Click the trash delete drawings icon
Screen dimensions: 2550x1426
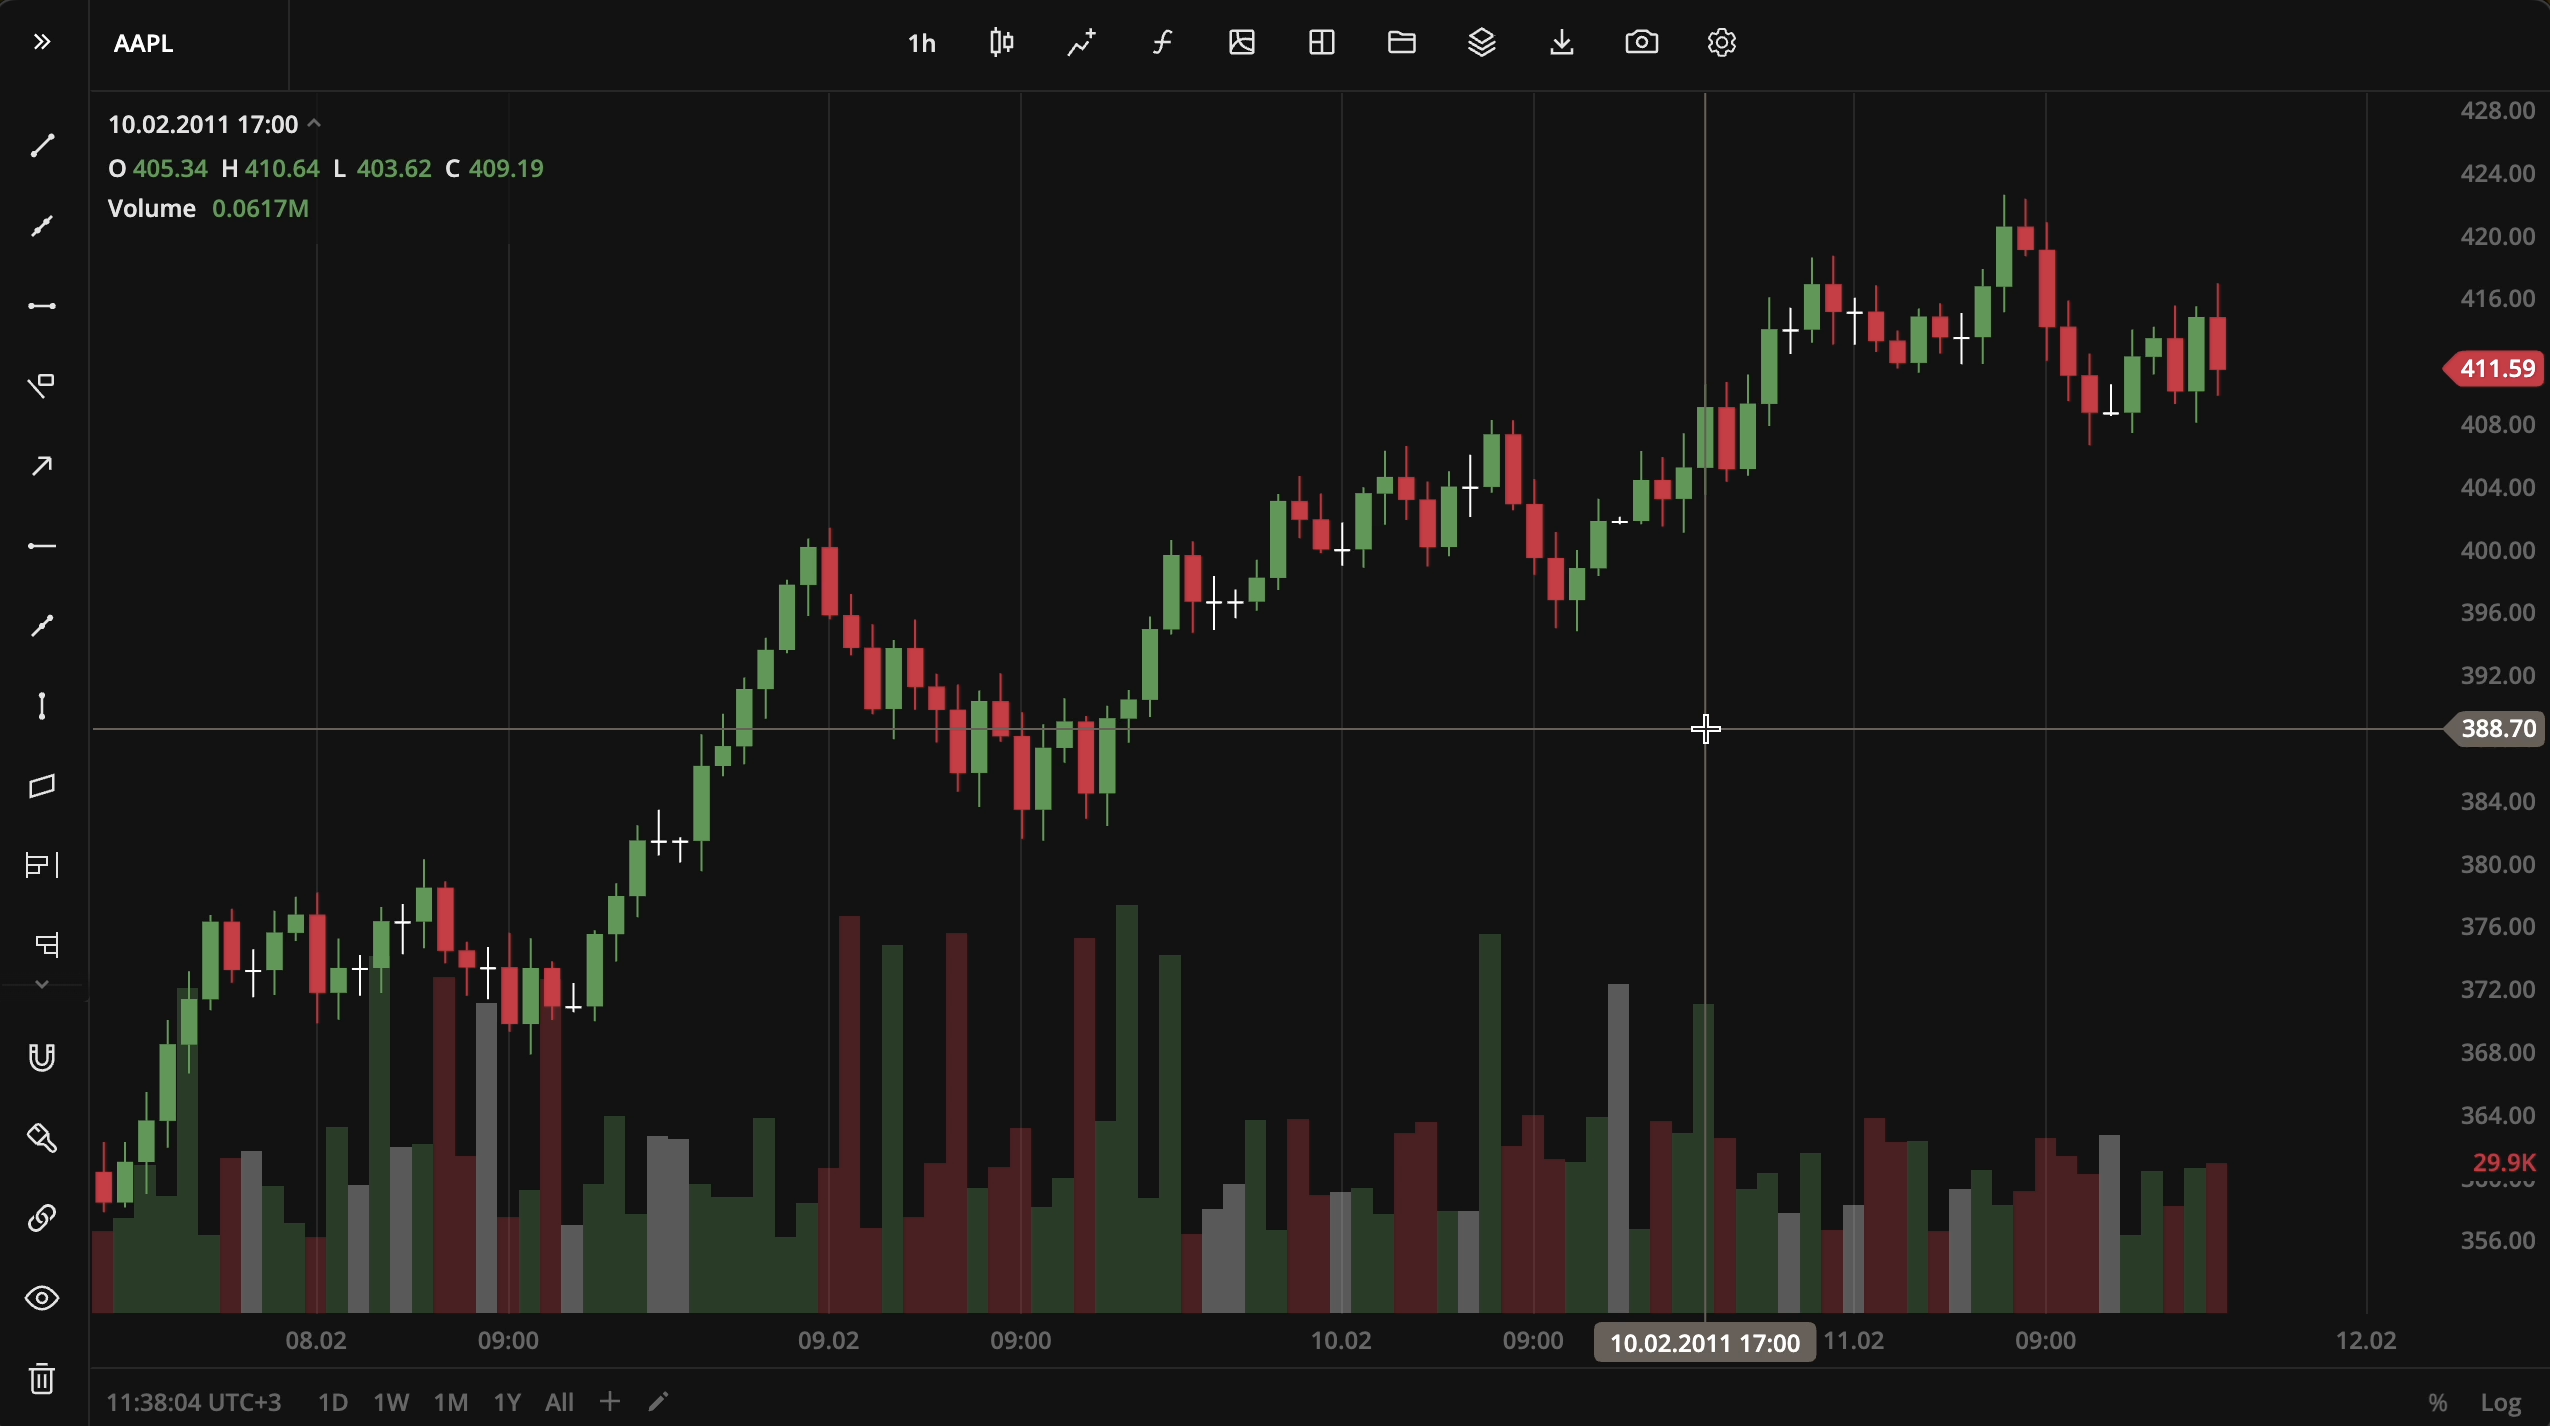tap(41, 1378)
